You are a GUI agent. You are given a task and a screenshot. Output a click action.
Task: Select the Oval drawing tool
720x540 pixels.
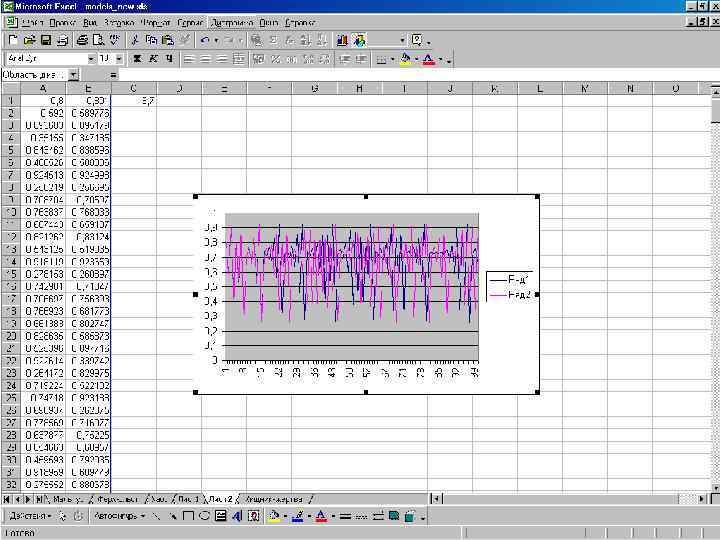click(205, 516)
